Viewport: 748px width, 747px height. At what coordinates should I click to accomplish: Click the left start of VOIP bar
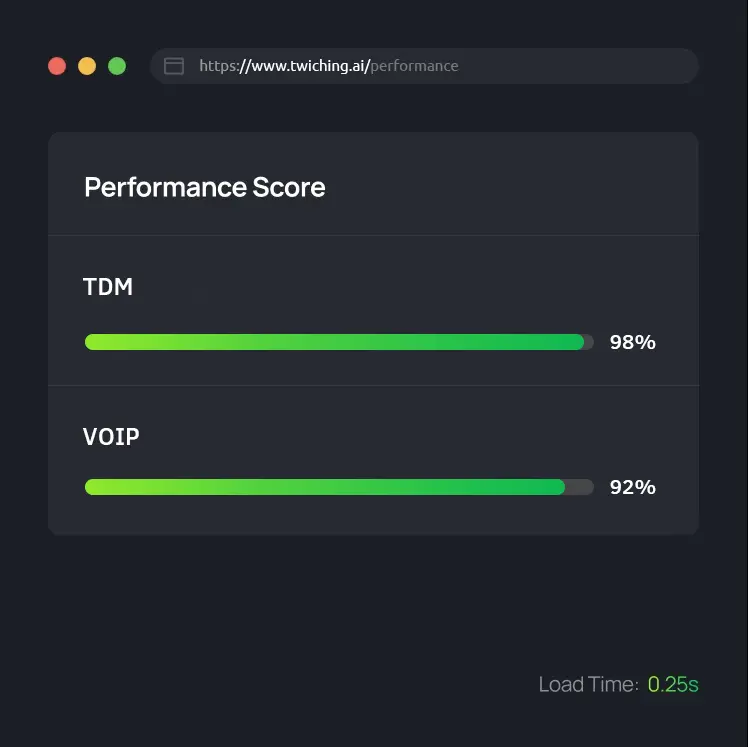(x=93, y=487)
